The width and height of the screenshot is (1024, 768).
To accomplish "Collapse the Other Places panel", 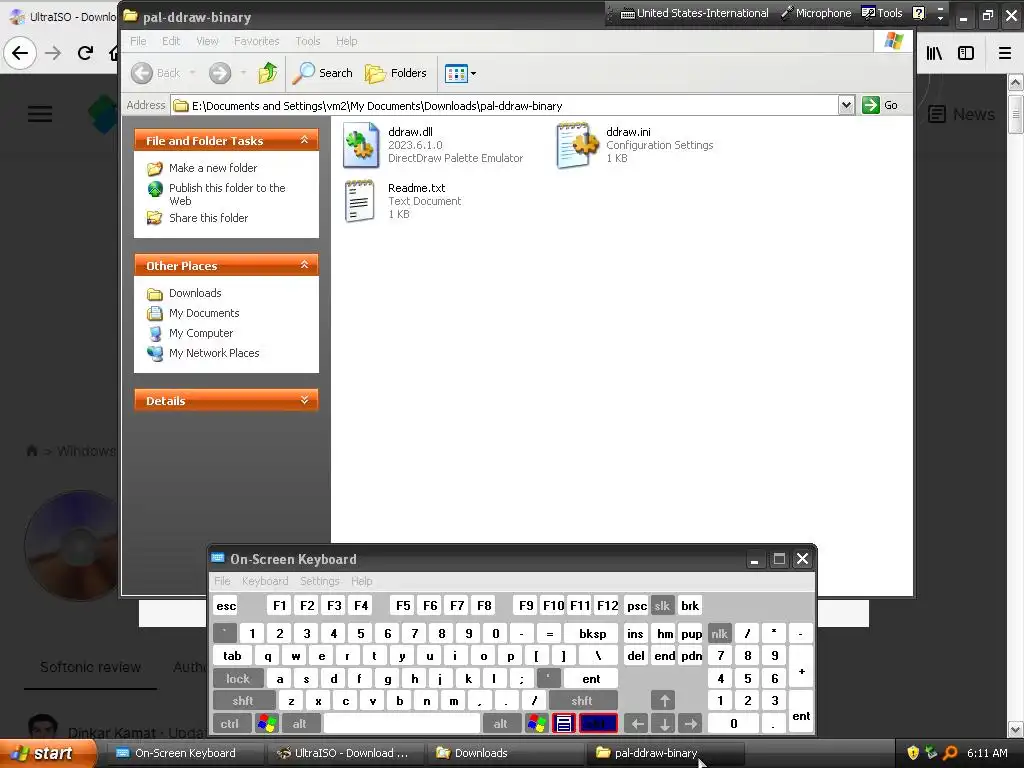I will 304,264.
